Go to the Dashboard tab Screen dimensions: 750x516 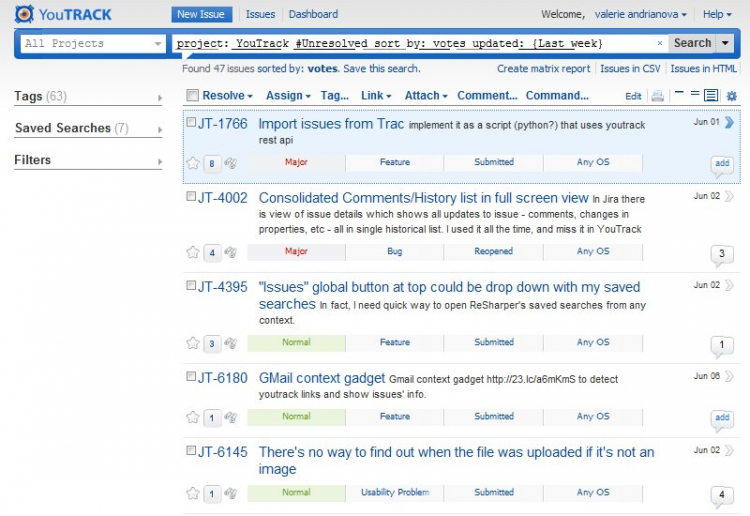313,14
